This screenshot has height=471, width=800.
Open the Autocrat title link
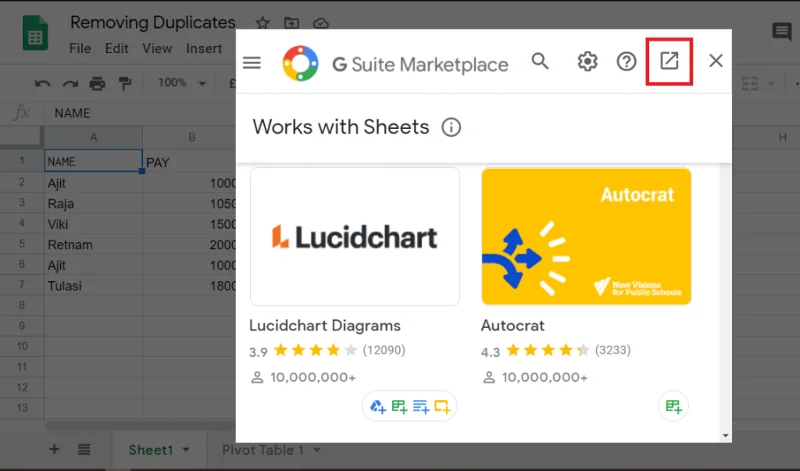tap(512, 326)
